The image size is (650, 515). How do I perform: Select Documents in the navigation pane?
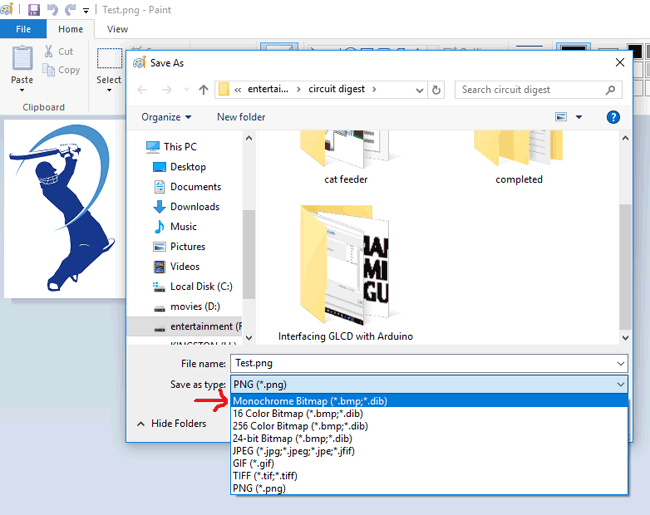click(x=187, y=187)
